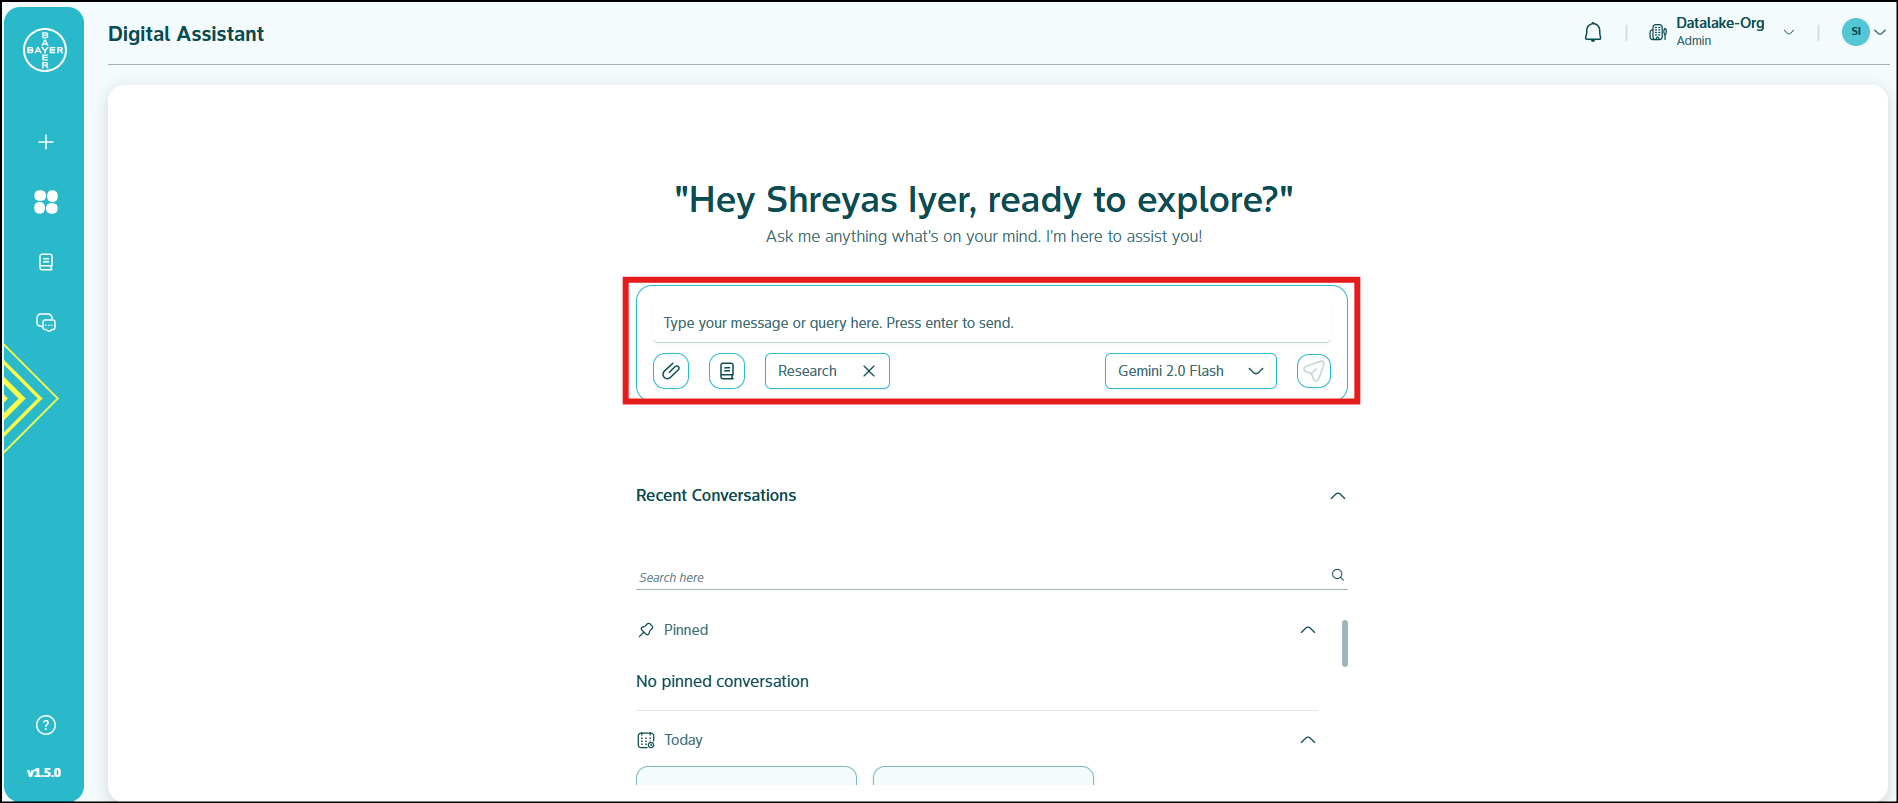Click the prompt library icon beside paperclip
This screenshot has height=803, width=1898.
coord(727,371)
